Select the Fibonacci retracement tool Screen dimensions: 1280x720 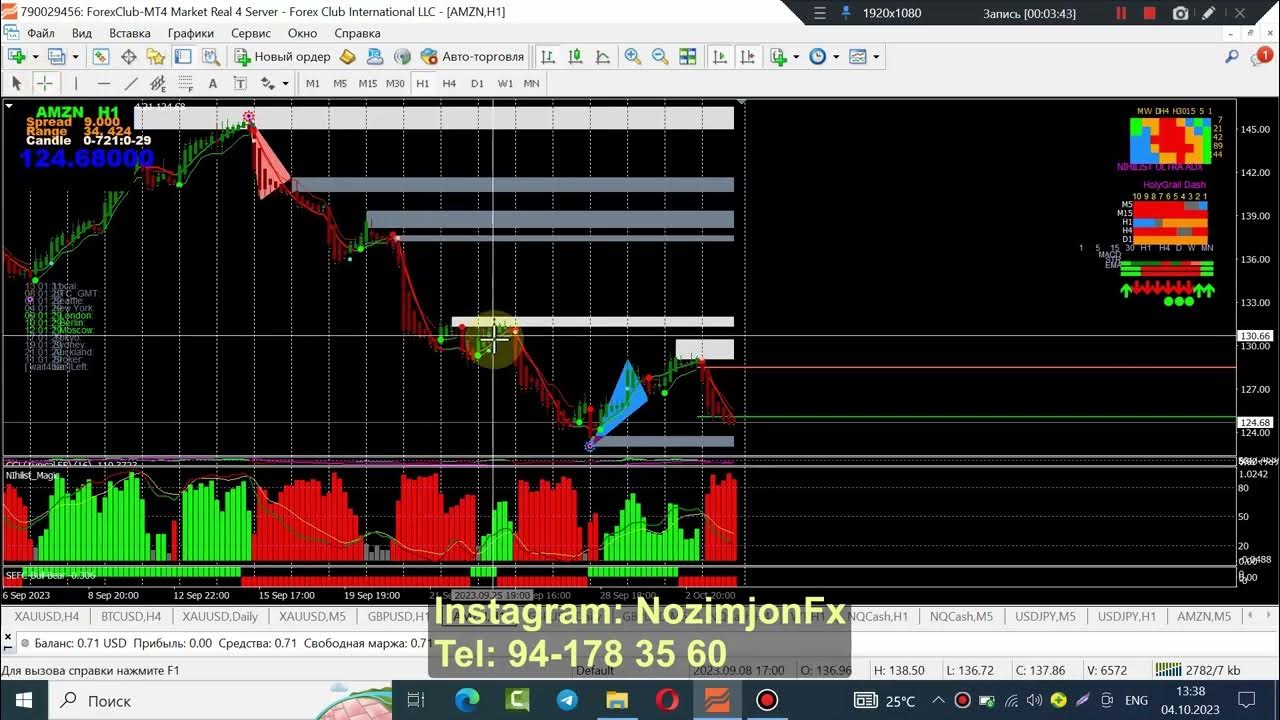click(x=185, y=83)
